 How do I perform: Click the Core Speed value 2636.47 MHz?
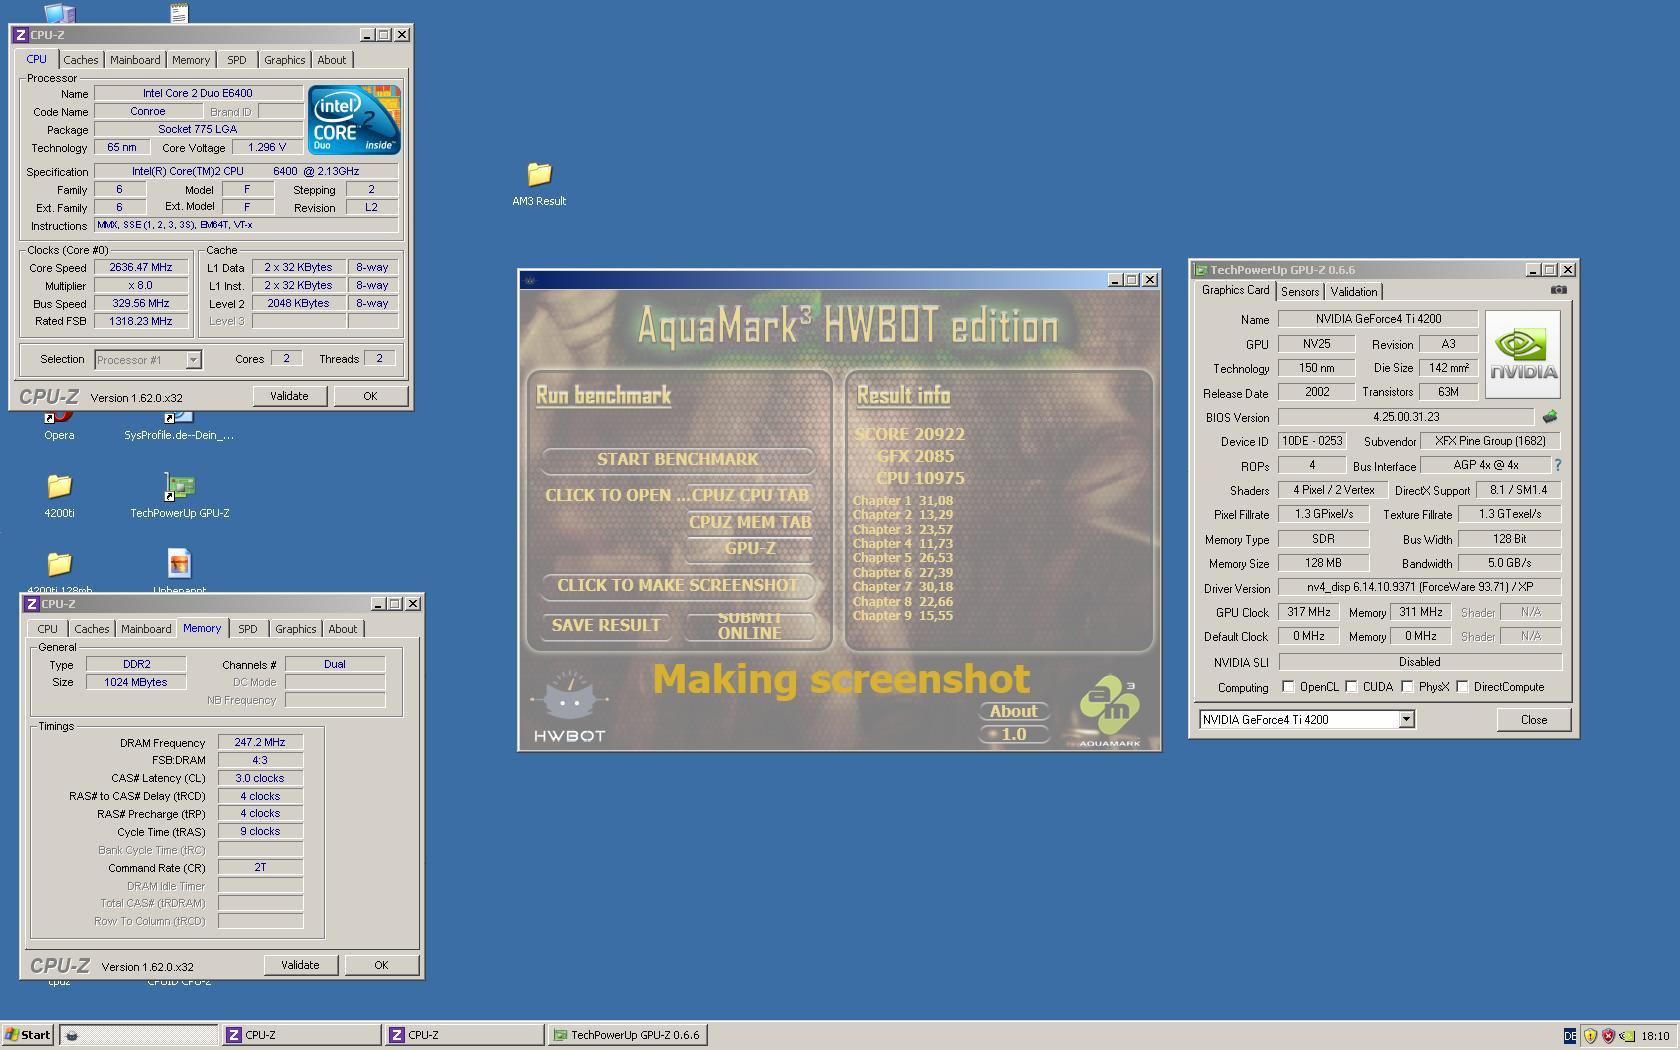[x=141, y=268]
